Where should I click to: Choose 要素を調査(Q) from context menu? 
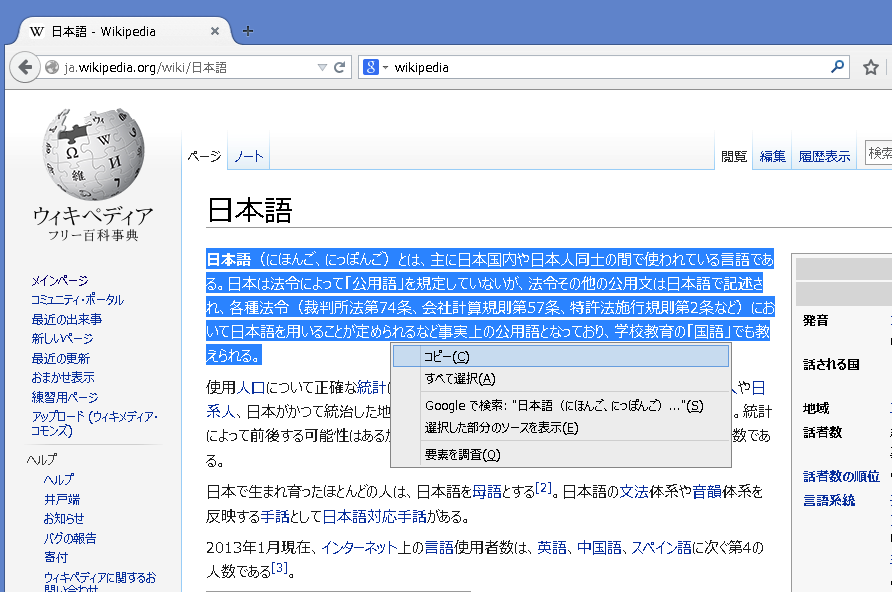click(x=561, y=454)
